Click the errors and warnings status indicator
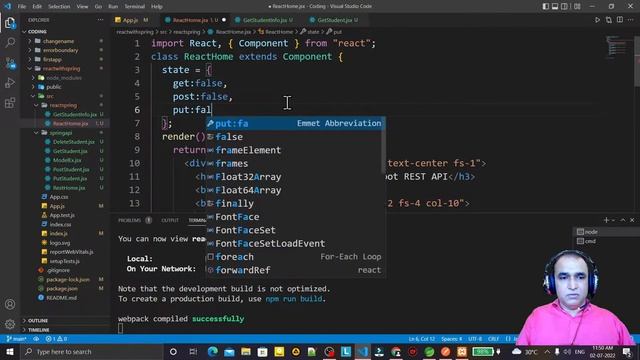Image resolution: width=640 pixels, height=360 pixels. (x=56, y=339)
